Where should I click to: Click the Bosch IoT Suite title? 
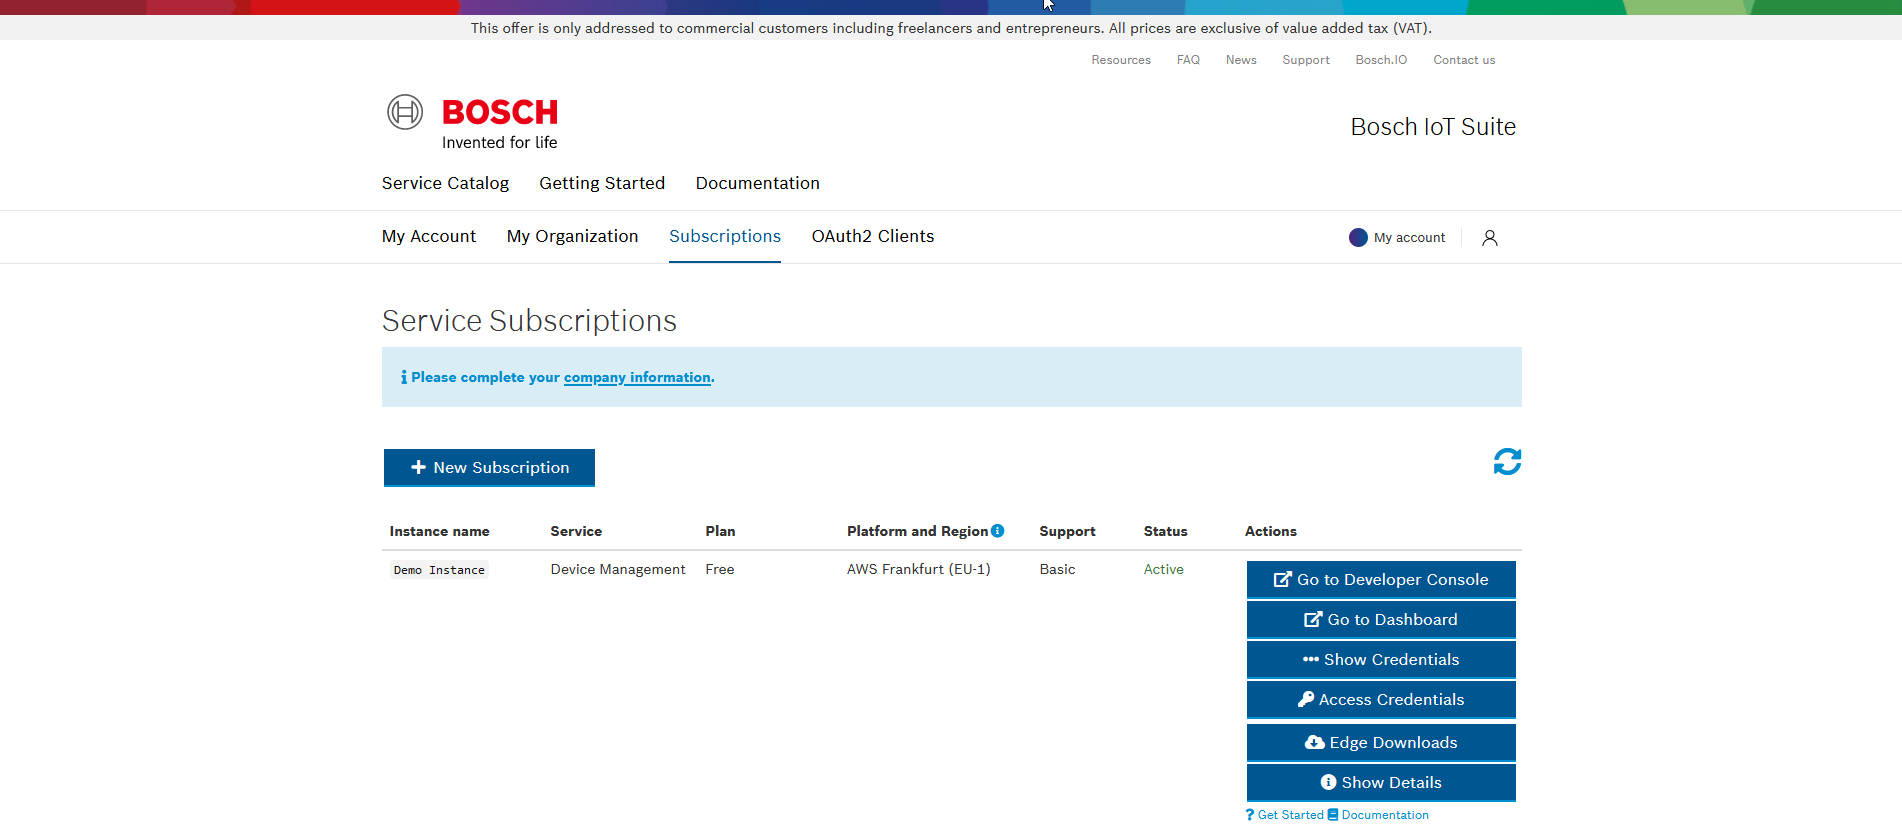(1433, 127)
